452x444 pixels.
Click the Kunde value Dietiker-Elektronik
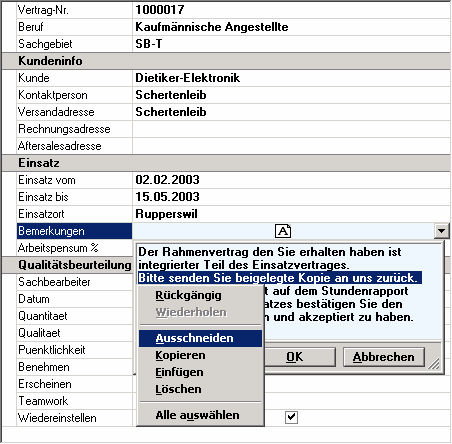tap(188, 78)
